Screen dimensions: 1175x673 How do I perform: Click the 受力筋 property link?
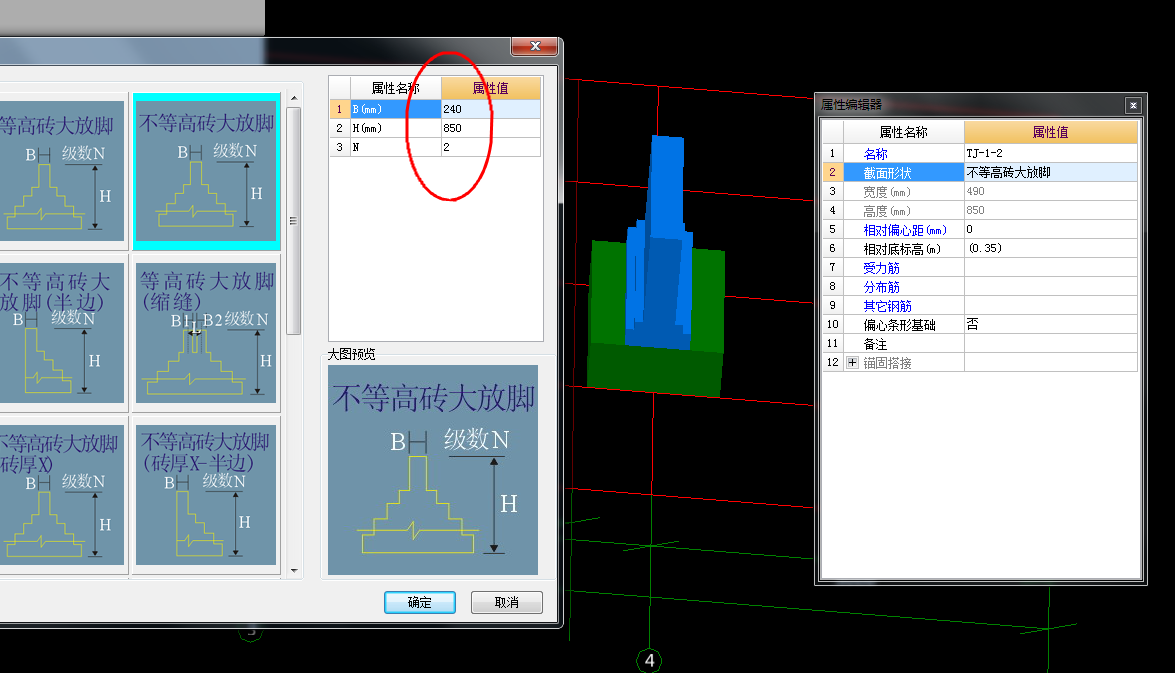click(x=881, y=268)
